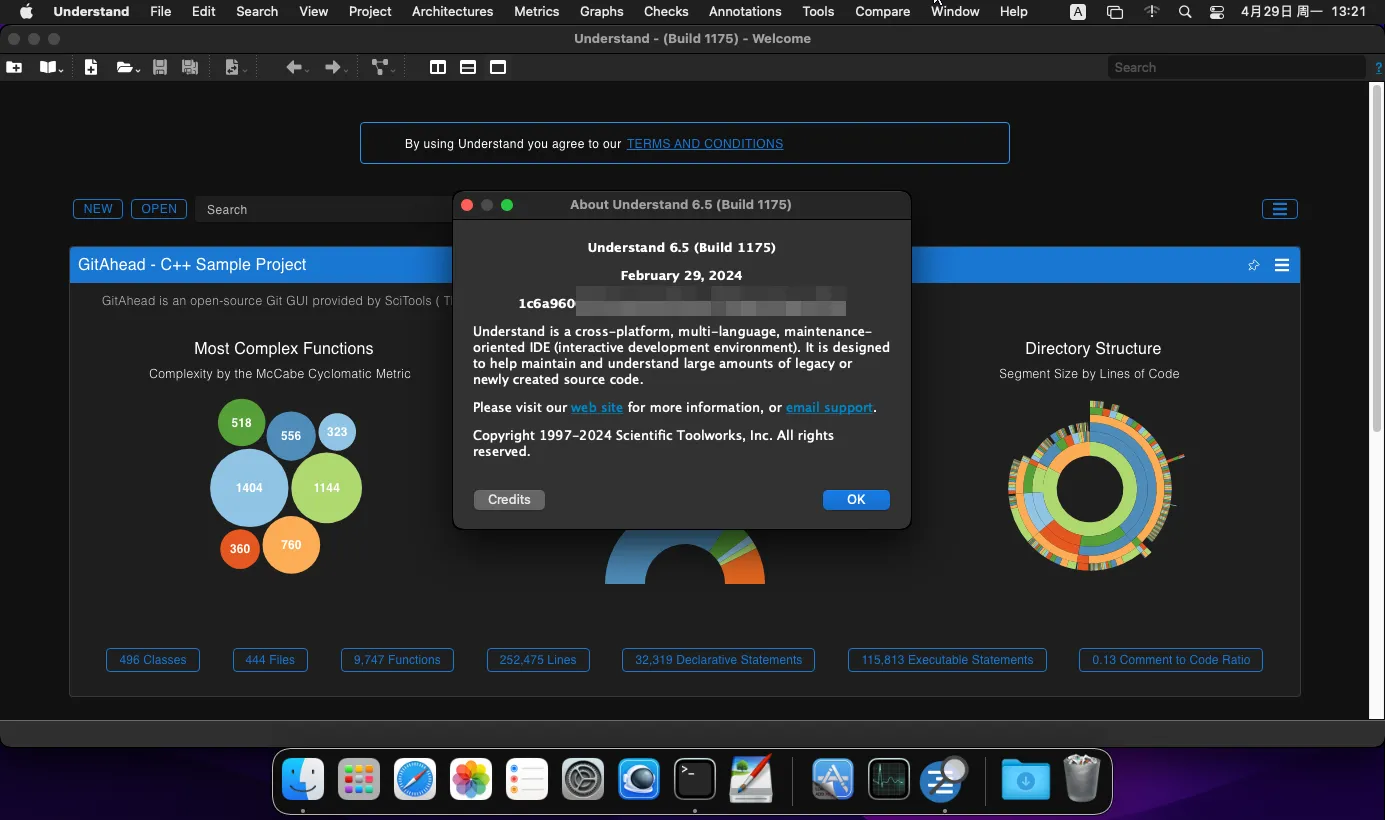Click the 32,319 Declarative Statements button

718,660
